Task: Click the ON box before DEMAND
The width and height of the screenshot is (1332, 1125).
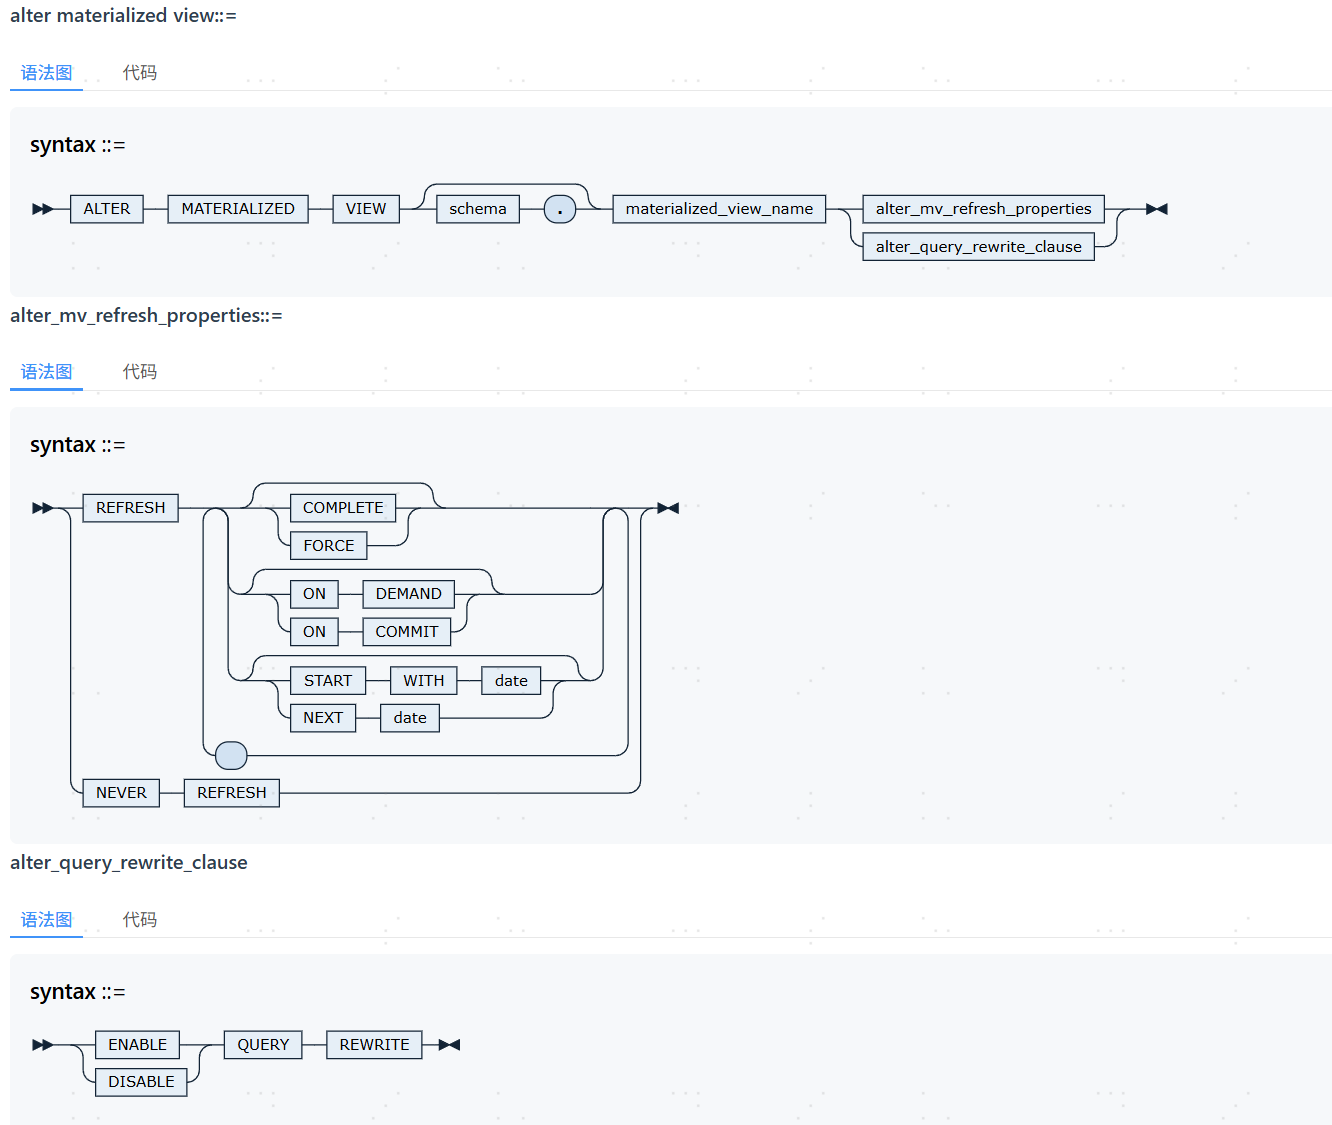Action: coord(314,594)
